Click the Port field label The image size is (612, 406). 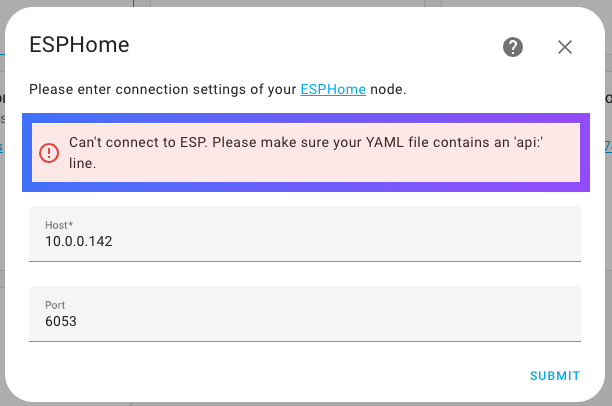click(x=55, y=305)
